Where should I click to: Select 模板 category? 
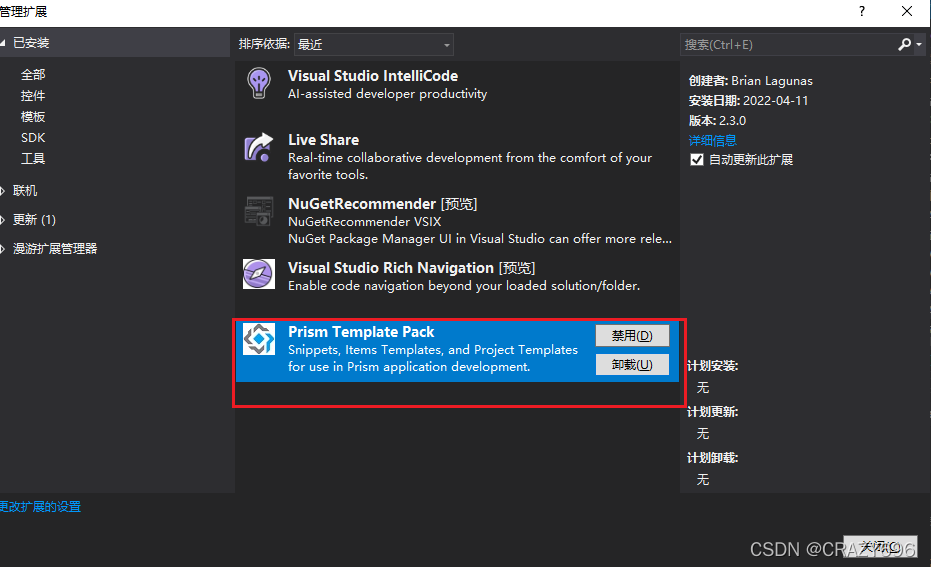pyautogui.click(x=33, y=116)
